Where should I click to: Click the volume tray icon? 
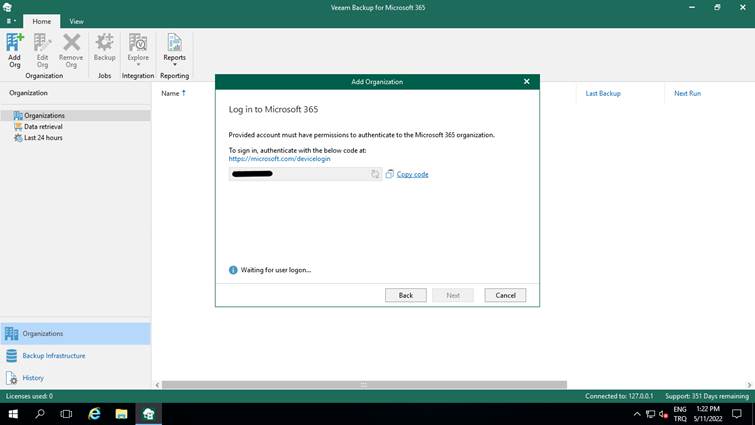(x=664, y=414)
